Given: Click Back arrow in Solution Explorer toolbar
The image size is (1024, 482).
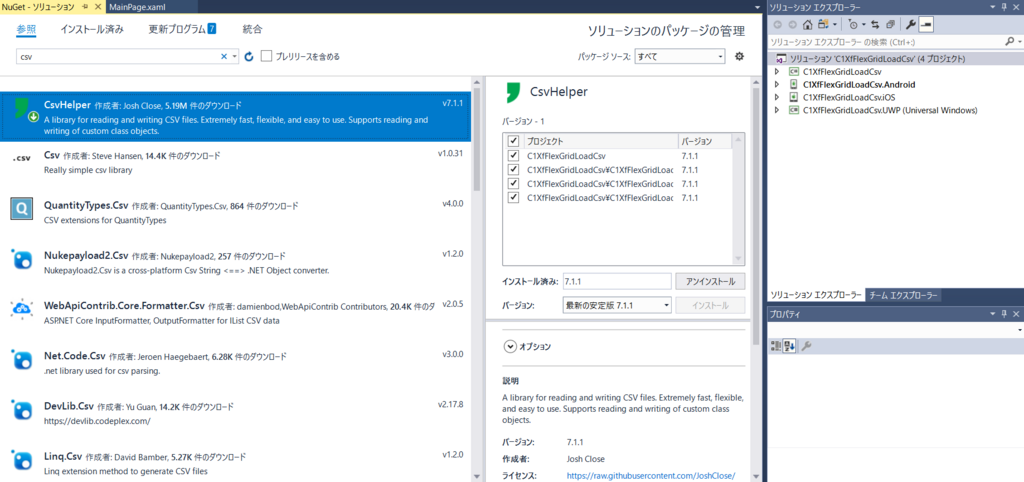Looking at the screenshot, I should click(777, 24).
